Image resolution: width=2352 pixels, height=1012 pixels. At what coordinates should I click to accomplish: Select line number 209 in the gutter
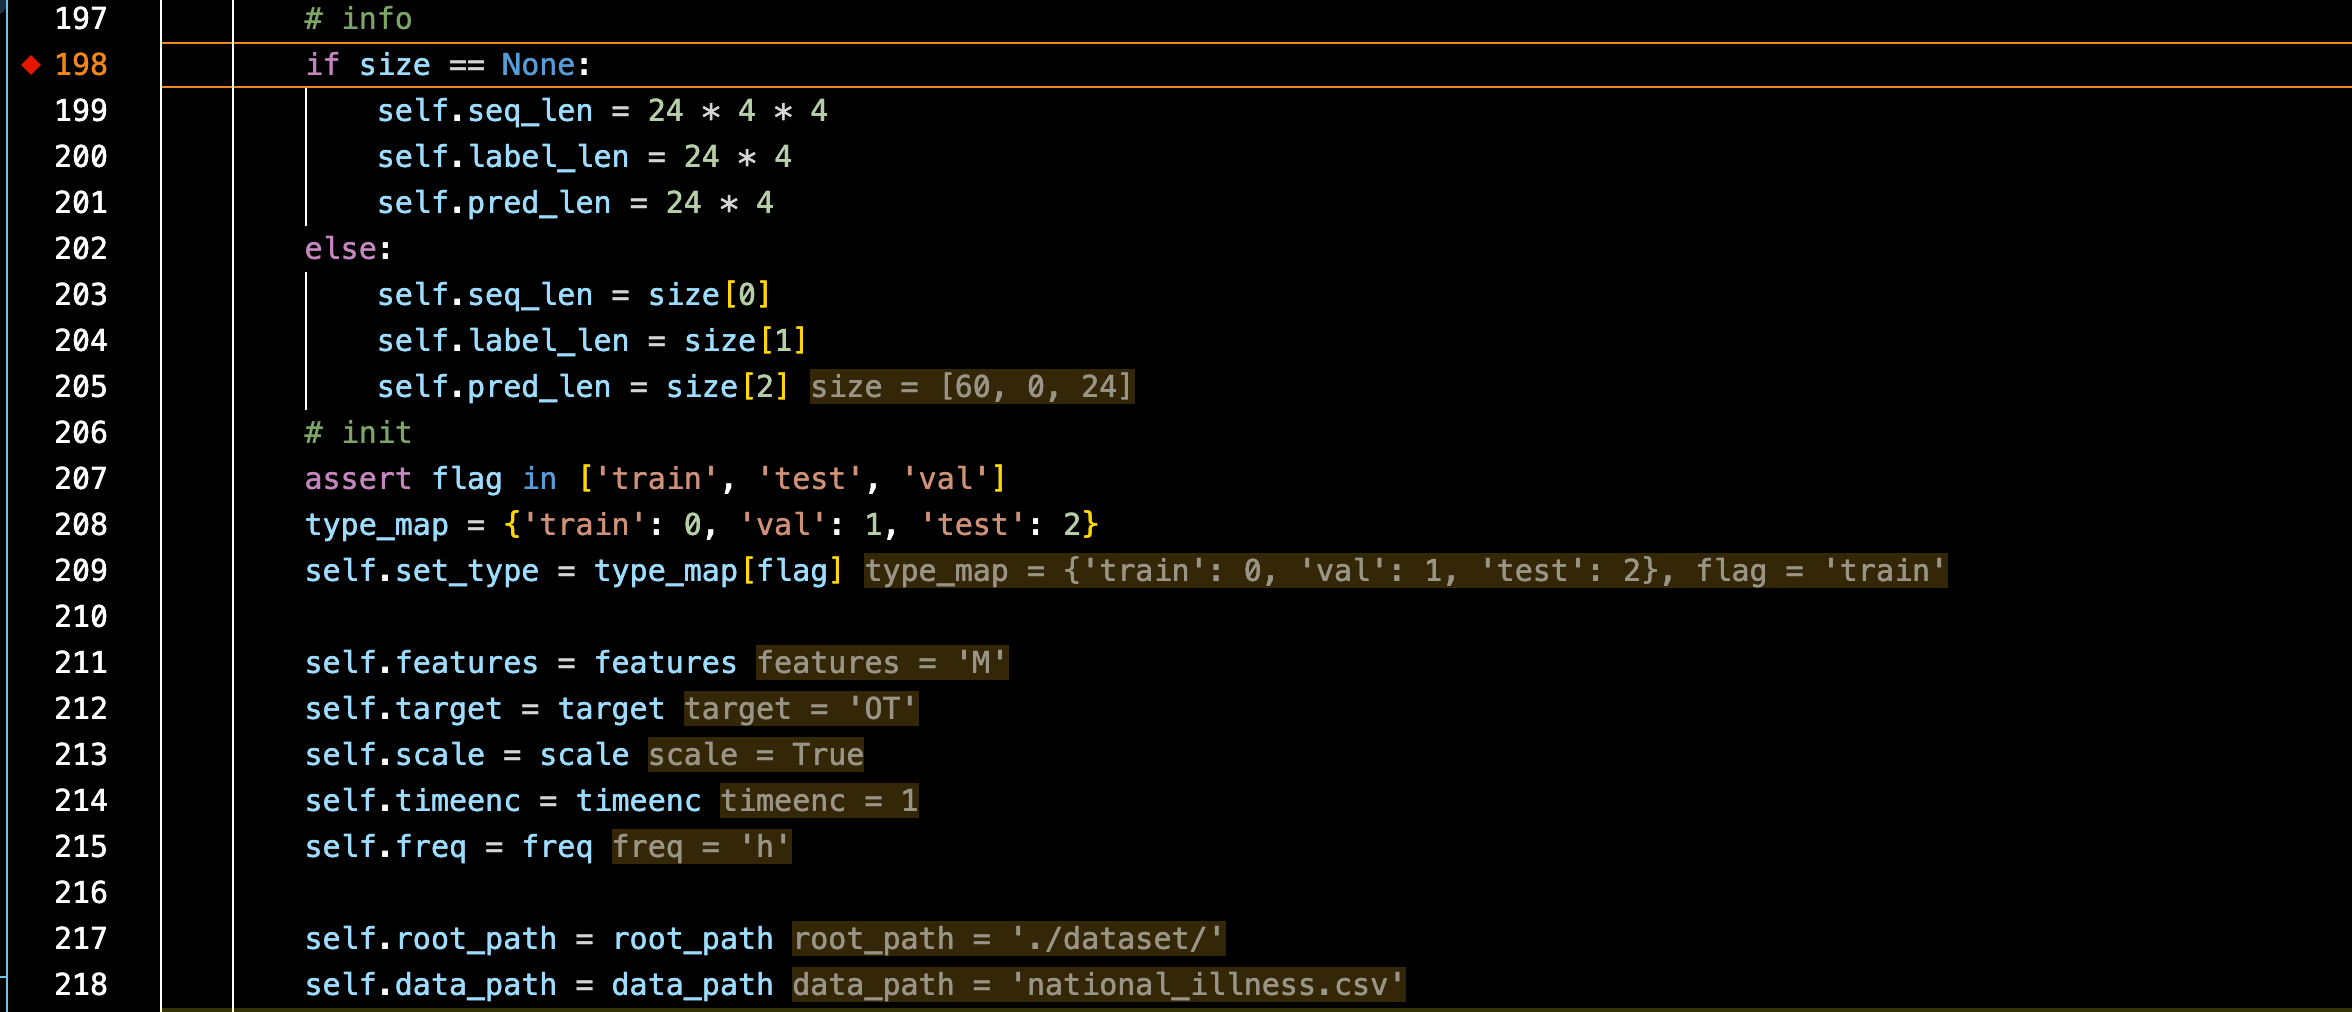(x=81, y=571)
